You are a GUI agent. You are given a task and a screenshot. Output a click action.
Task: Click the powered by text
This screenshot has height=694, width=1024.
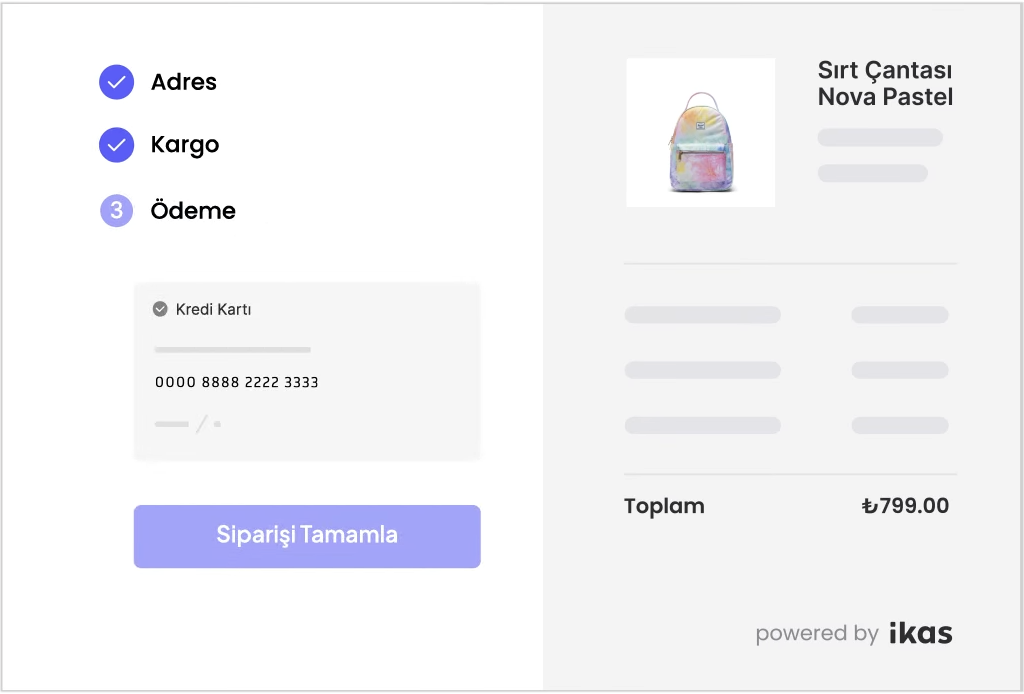click(x=816, y=634)
